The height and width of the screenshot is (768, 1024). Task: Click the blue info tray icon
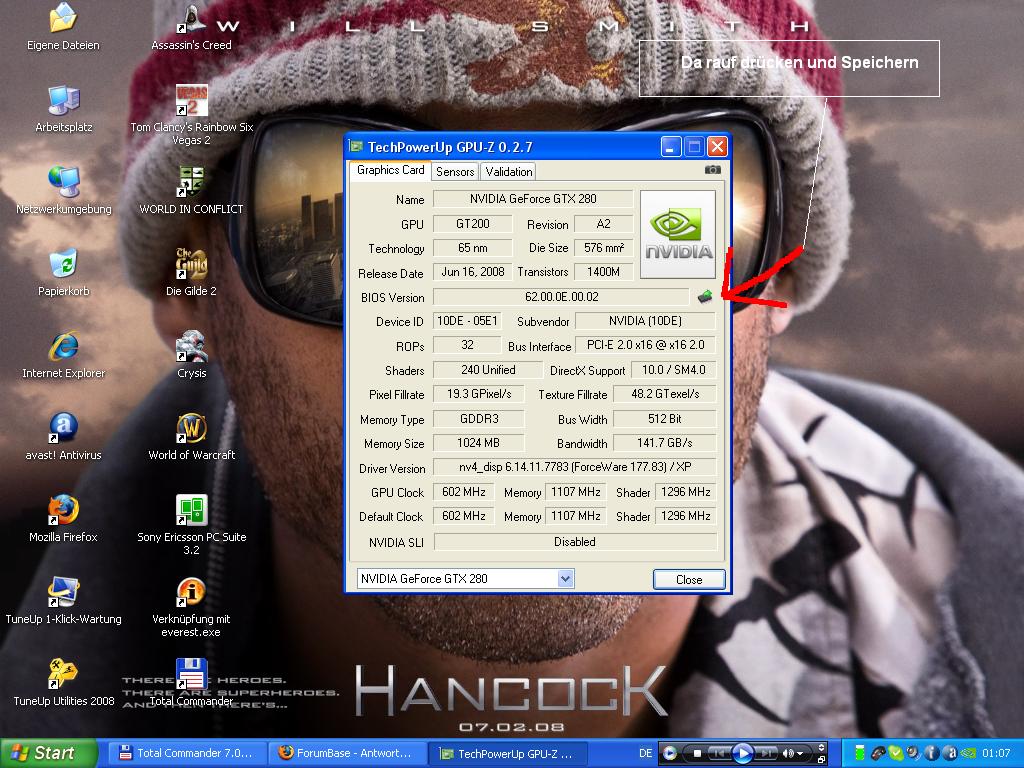[x=932, y=753]
